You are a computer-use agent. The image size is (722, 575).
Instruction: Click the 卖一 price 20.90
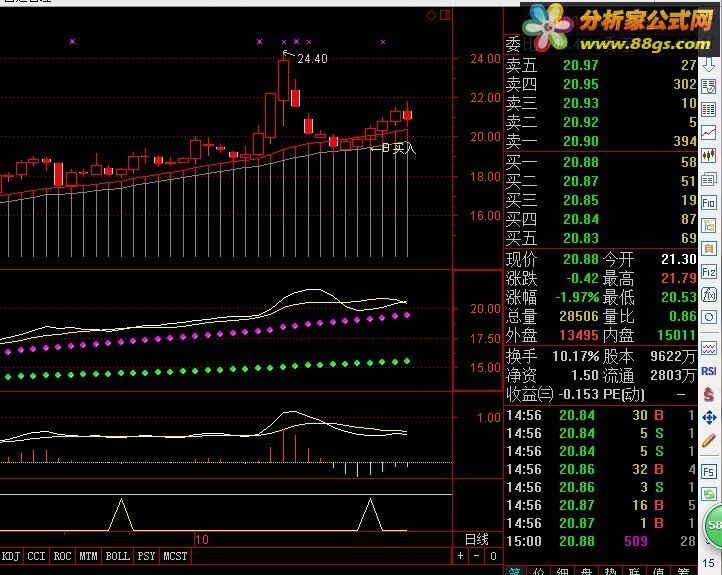[x=581, y=141]
